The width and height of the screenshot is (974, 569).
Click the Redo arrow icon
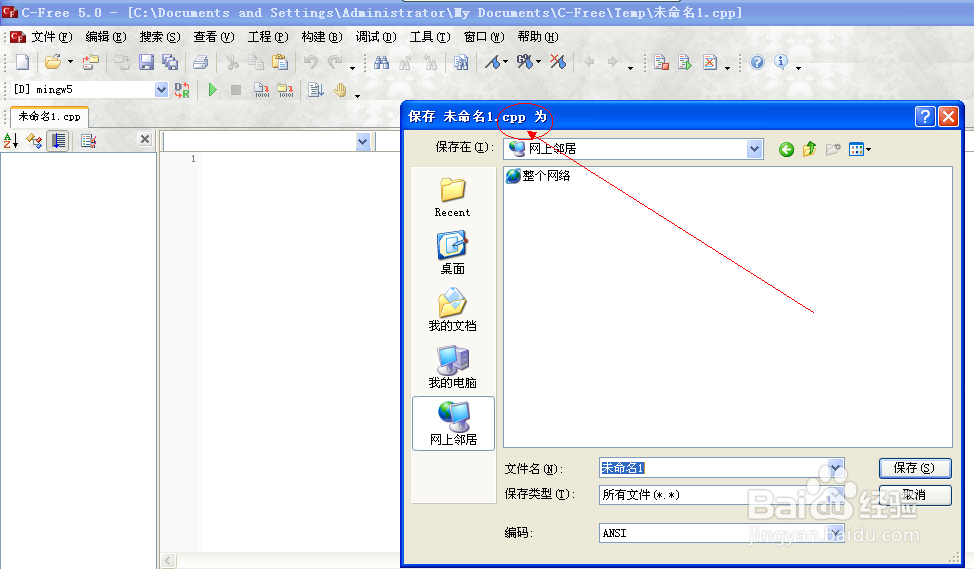335,62
